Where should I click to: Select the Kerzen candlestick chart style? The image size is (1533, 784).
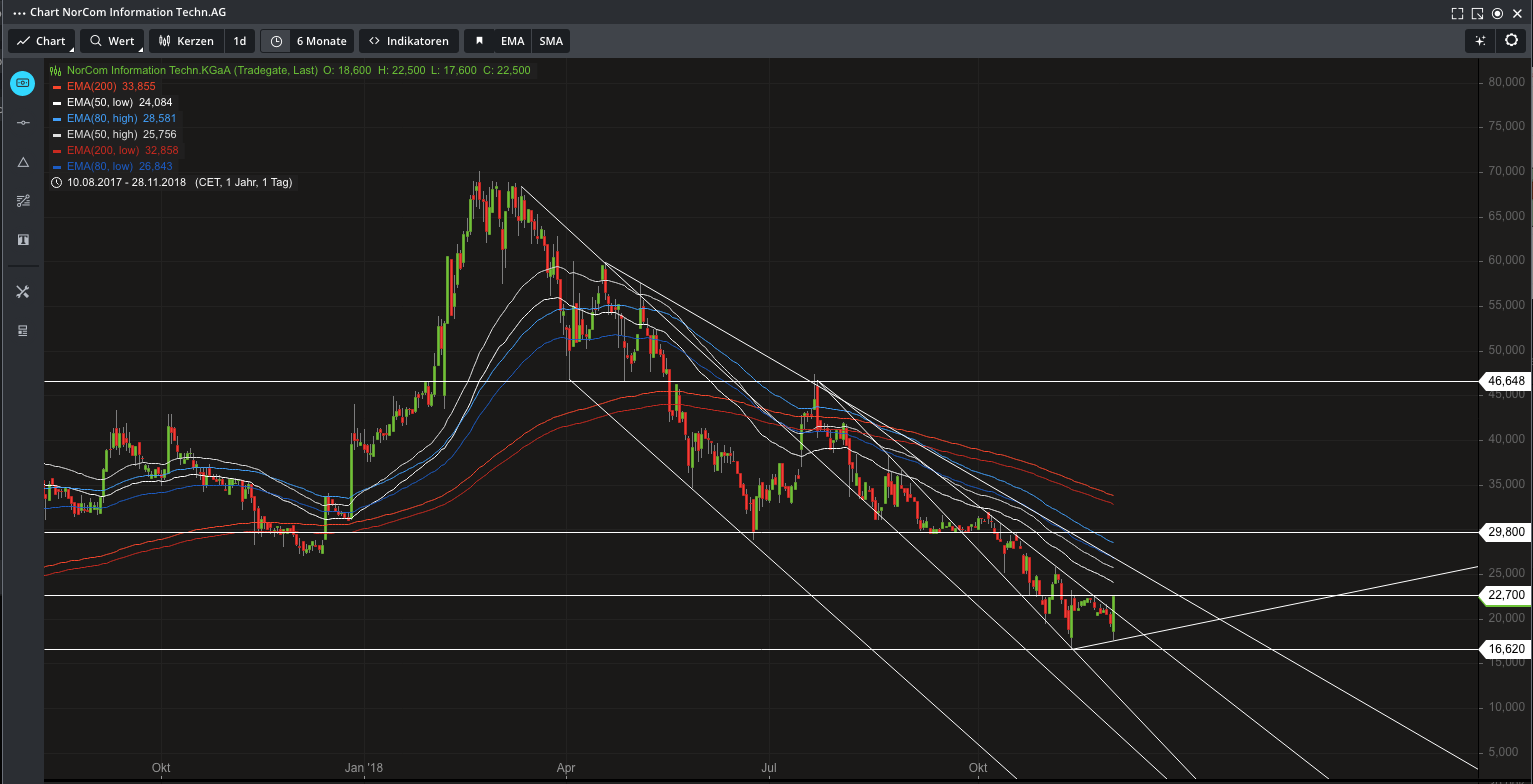185,41
